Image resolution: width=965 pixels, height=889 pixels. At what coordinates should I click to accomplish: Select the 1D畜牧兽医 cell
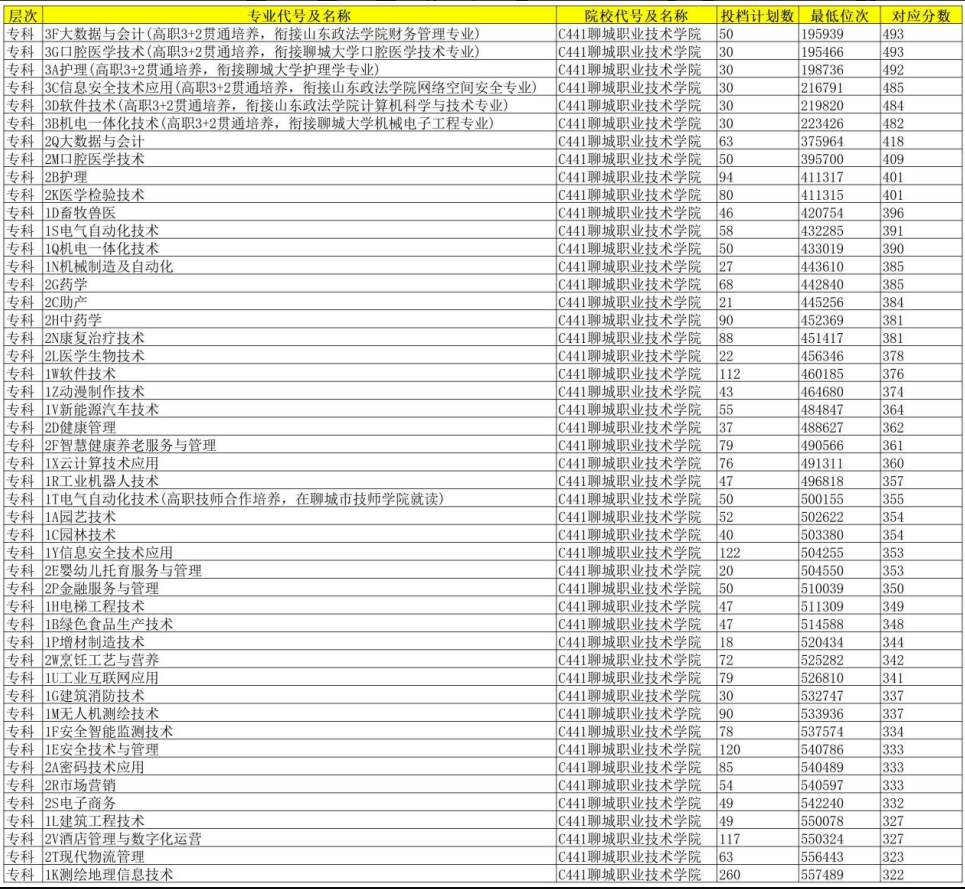299,212
